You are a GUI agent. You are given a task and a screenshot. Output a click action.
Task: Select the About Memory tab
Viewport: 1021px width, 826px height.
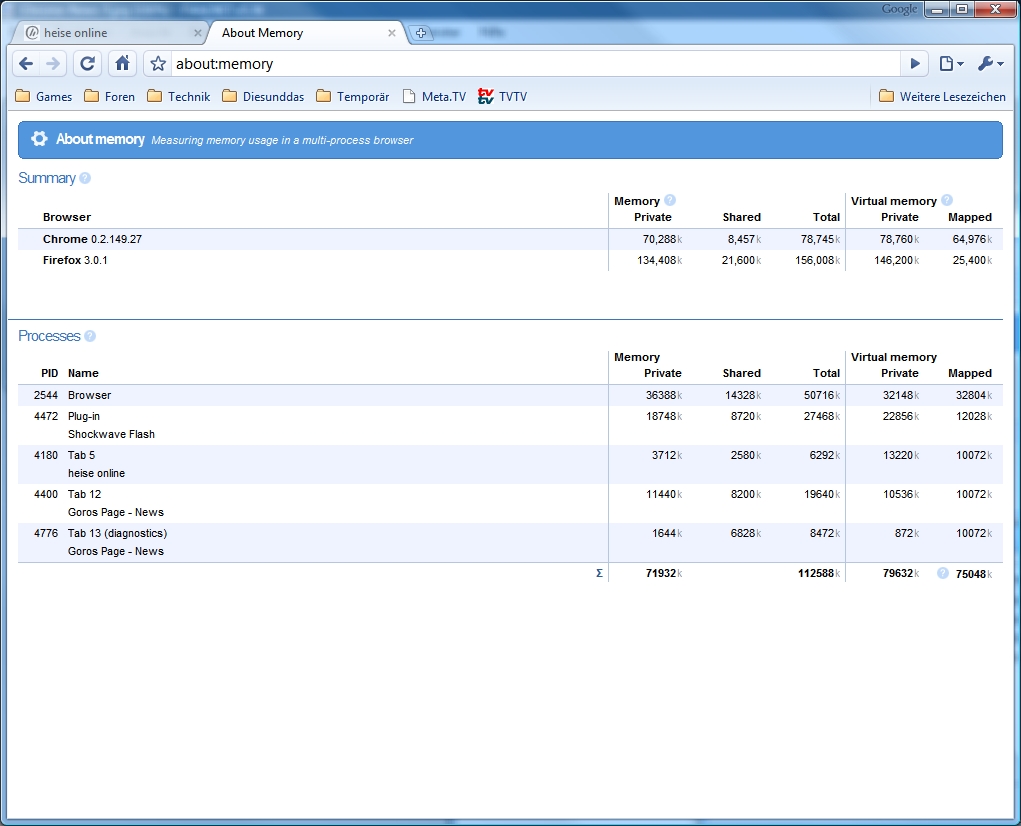pos(306,33)
